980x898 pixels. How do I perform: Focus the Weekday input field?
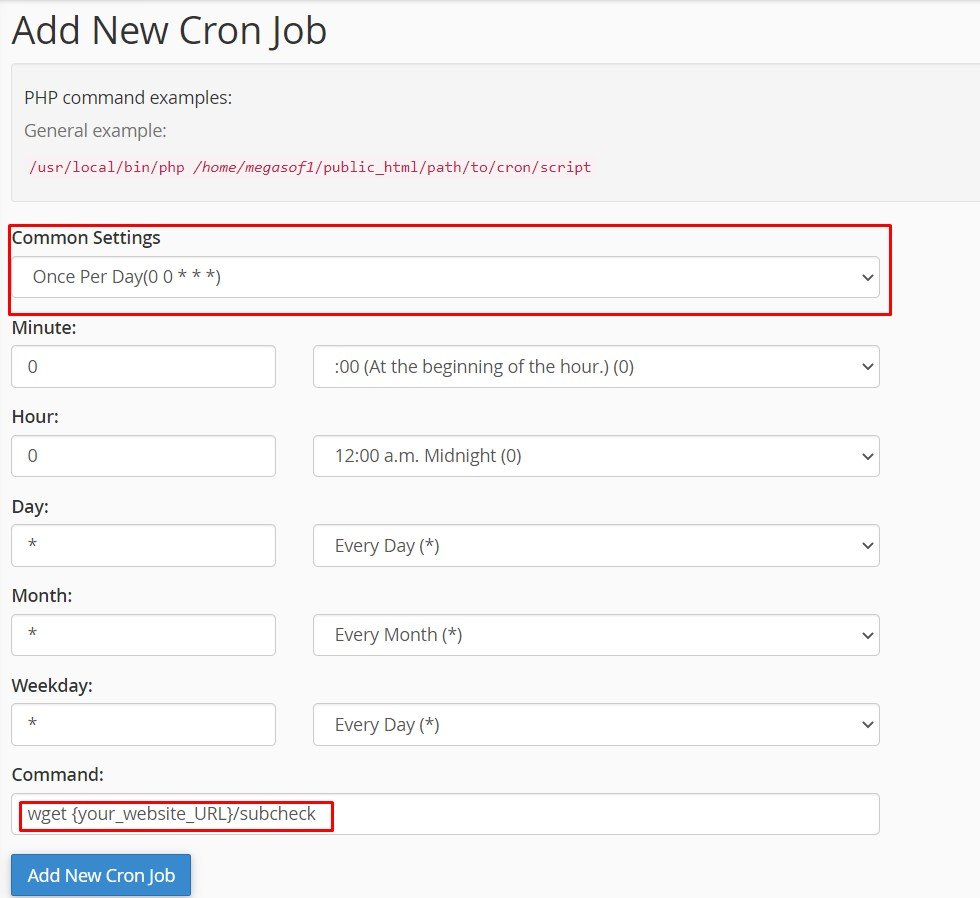tap(143, 724)
